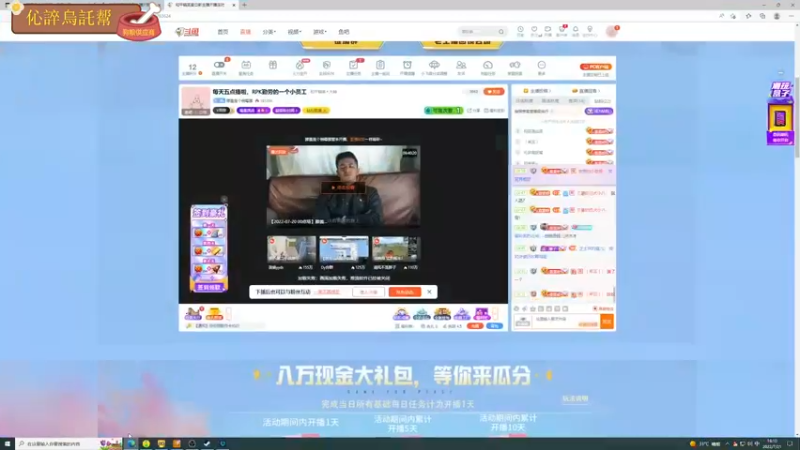This screenshot has height=450, width=800.
Task: Click the green button under stream title
Action: (443, 110)
